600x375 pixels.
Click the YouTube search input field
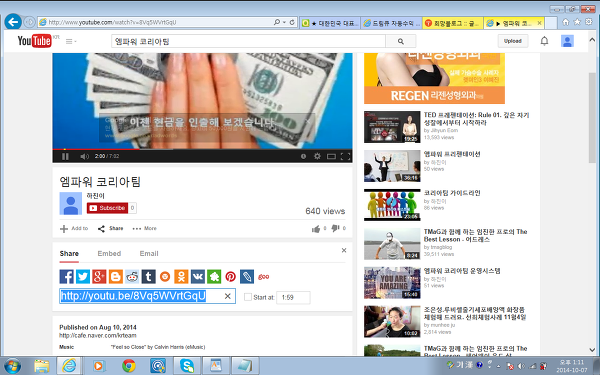coord(248,41)
